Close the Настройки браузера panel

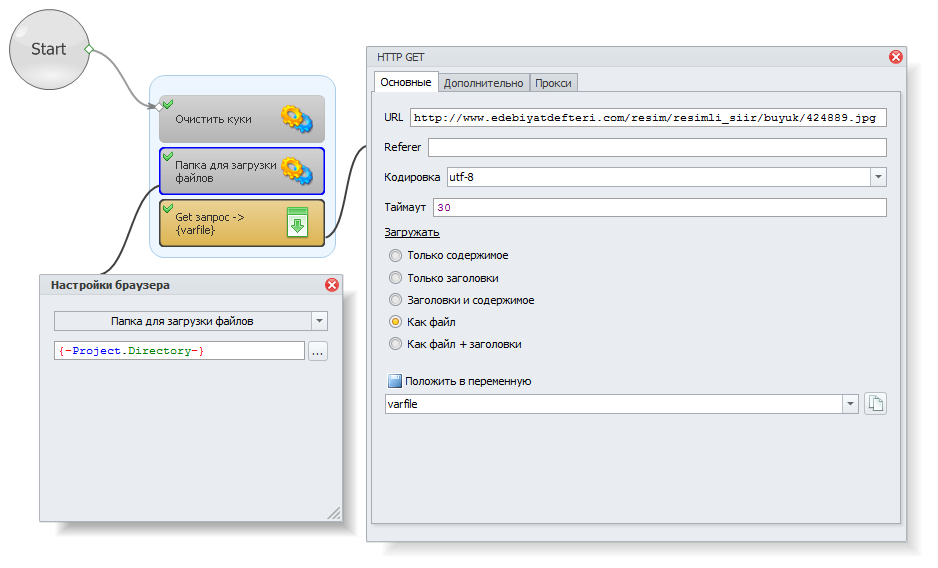point(332,285)
